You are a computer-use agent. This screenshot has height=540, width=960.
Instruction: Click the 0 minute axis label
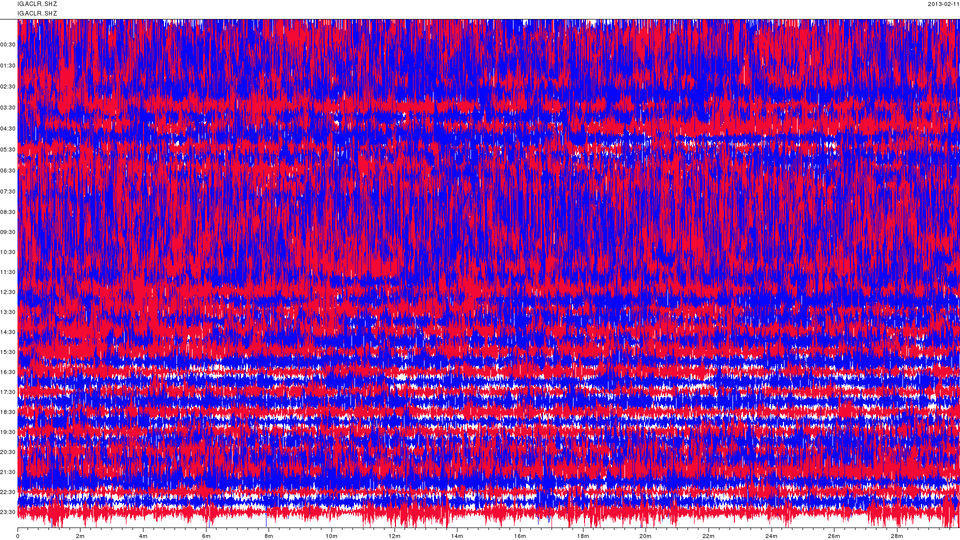[18, 536]
